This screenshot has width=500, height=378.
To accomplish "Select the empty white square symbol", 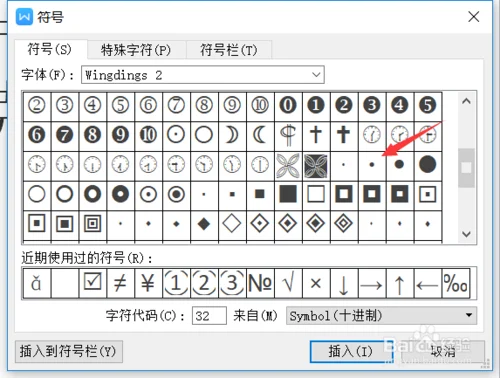I will click(x=316, y=194).
